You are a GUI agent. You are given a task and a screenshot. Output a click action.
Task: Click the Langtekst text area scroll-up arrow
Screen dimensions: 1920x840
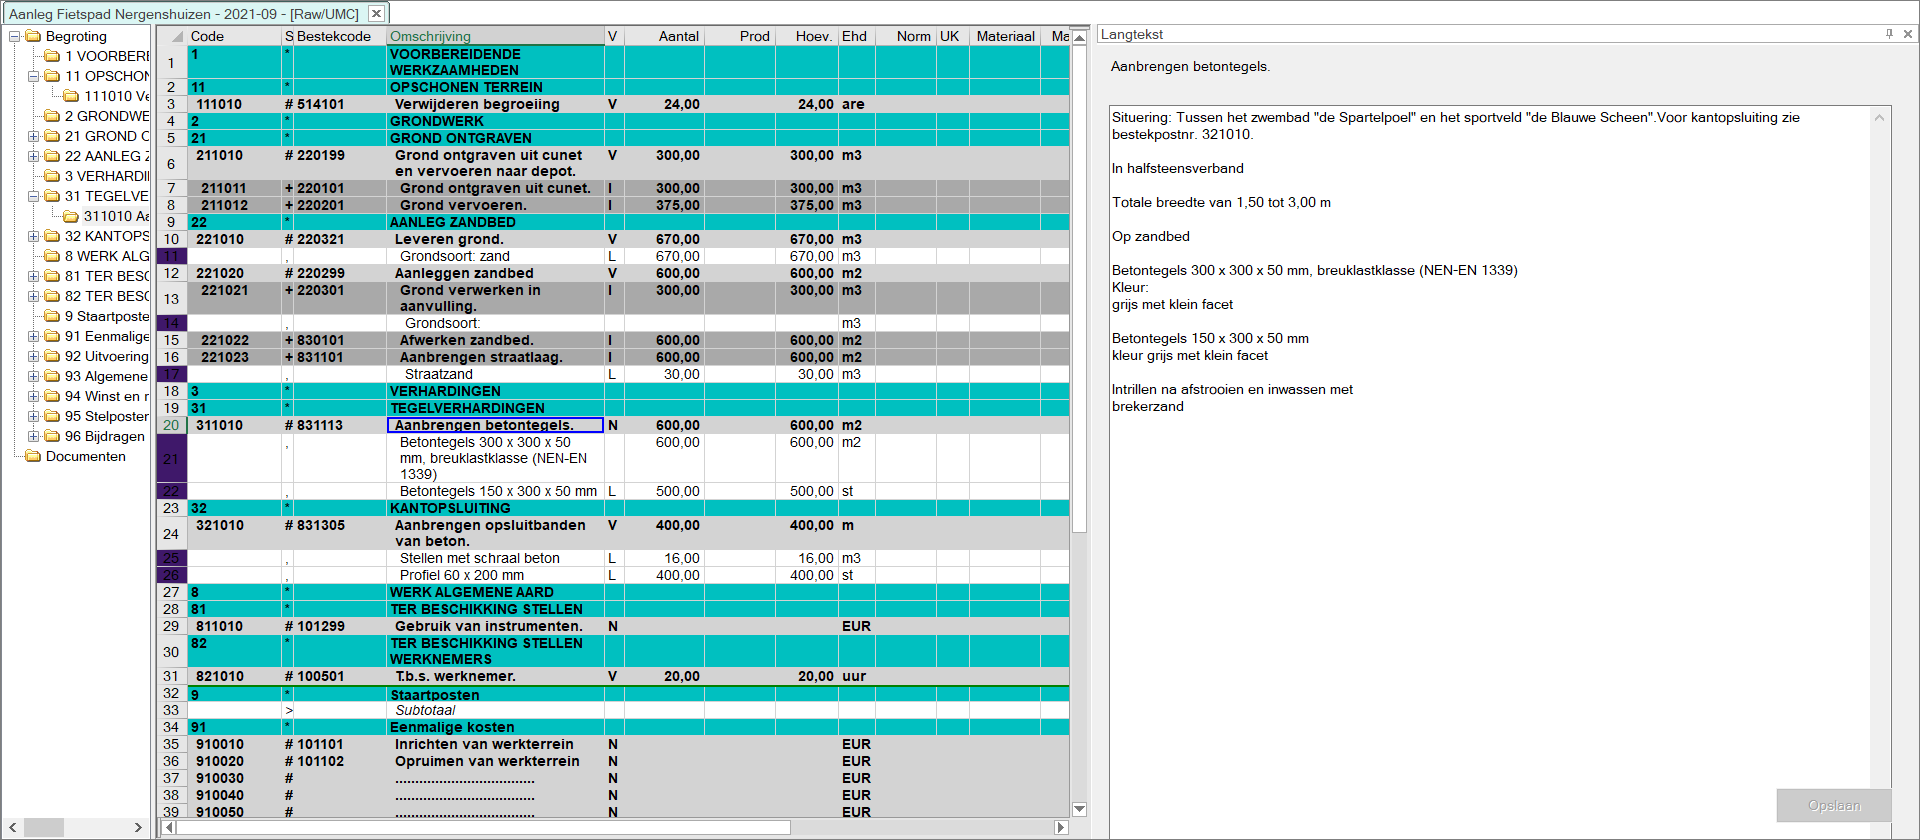pos(1880,118)
